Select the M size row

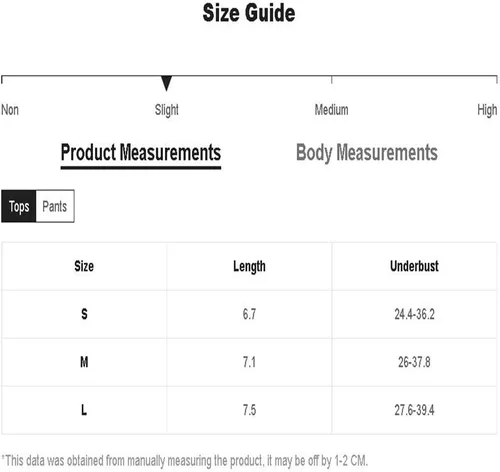tap(249, 362)
